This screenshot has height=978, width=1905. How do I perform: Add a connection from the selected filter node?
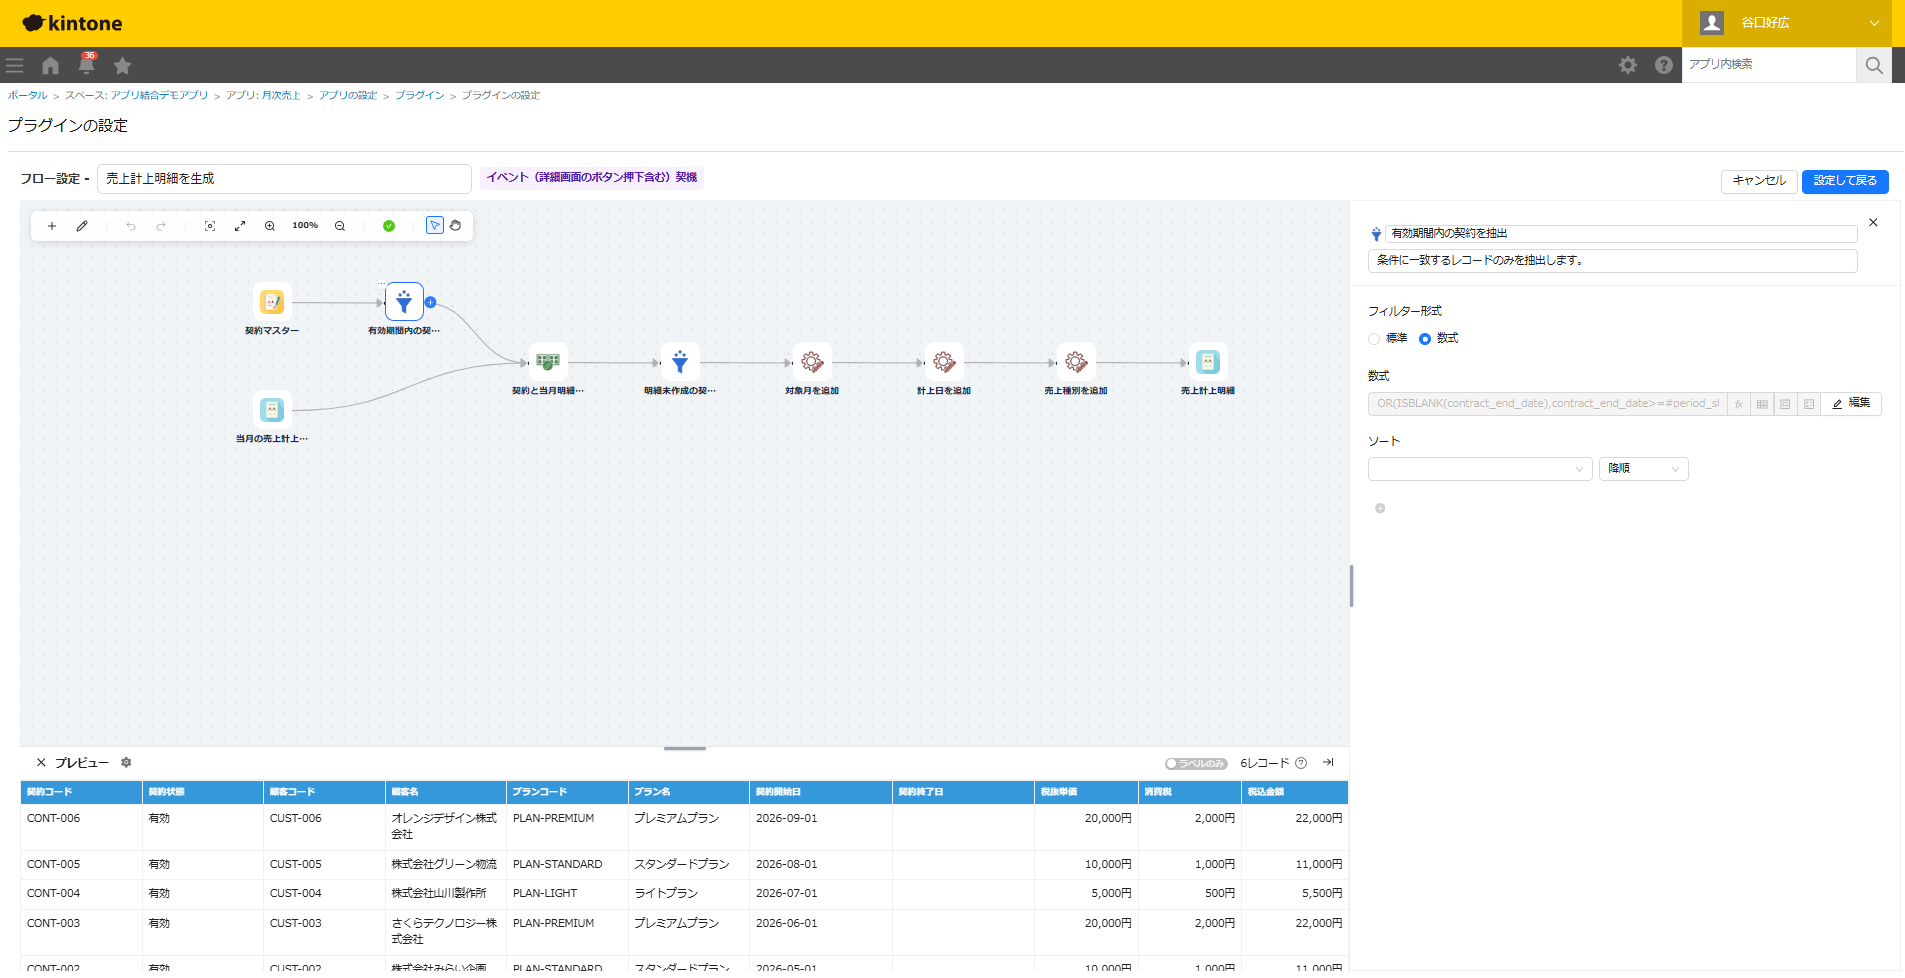pyautogui.click(x=431, y=302)
